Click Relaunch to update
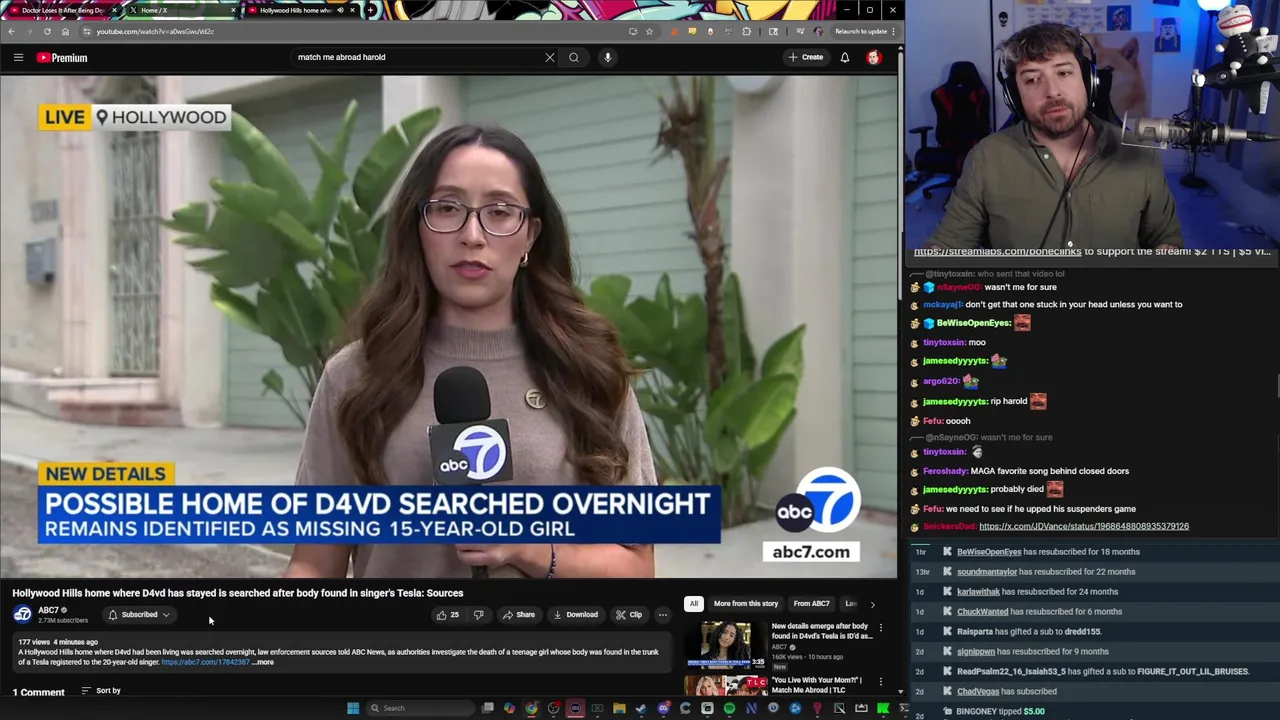This screenshot has height=720, width=1280. click(860, 31)
